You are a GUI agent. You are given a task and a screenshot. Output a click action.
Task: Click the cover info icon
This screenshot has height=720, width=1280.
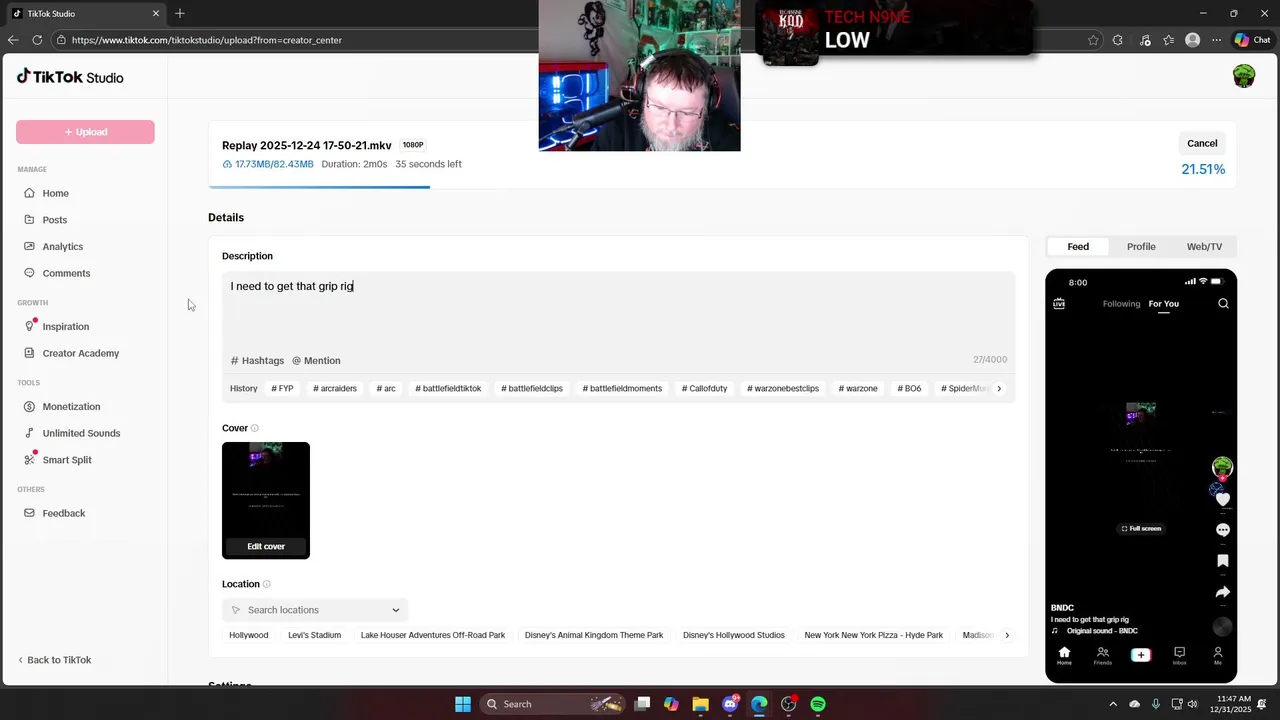click(255, 428)
